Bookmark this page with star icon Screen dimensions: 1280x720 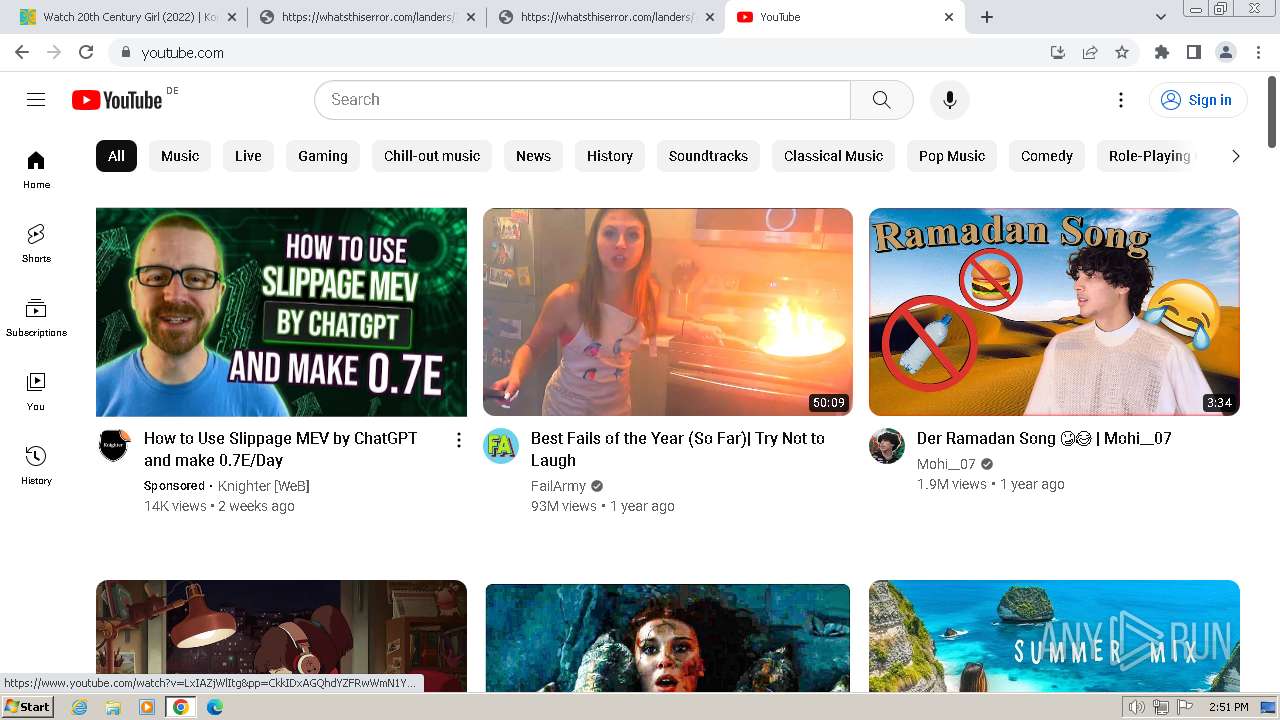[x=1122, y=52]
